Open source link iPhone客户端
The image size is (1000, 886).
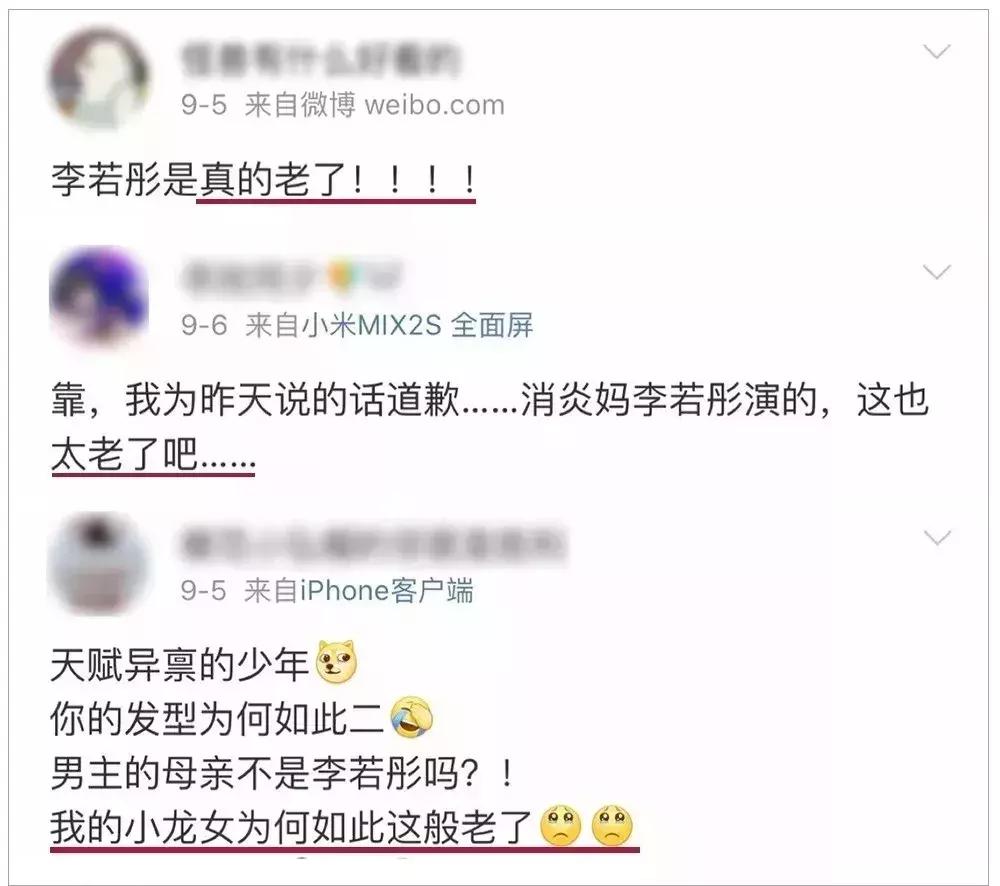[386, 591]
